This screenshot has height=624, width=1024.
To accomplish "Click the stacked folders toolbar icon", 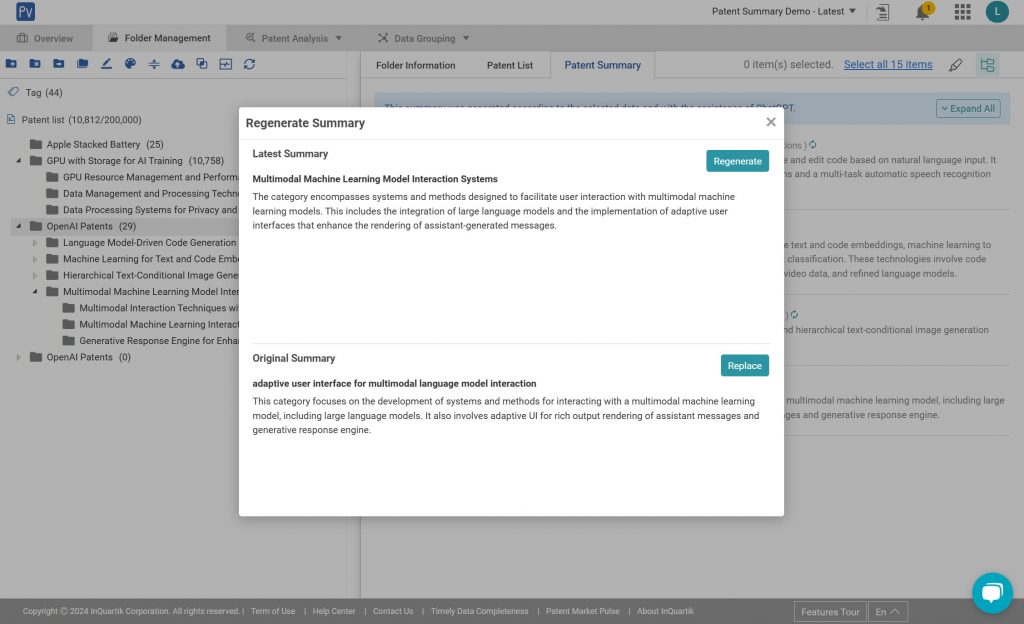I will pyautogui.click(x=82, y=64).
